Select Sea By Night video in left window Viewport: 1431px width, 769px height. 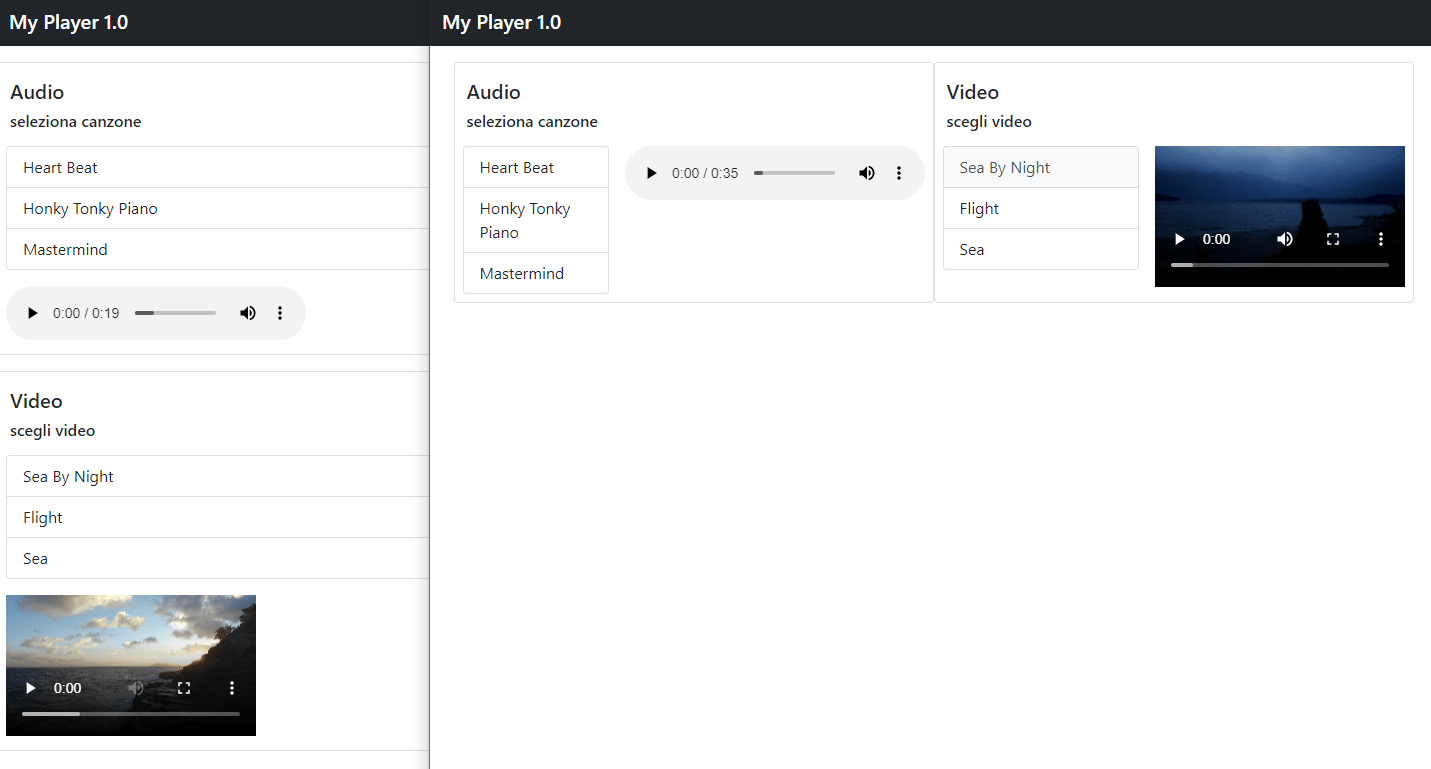(218, 476)
